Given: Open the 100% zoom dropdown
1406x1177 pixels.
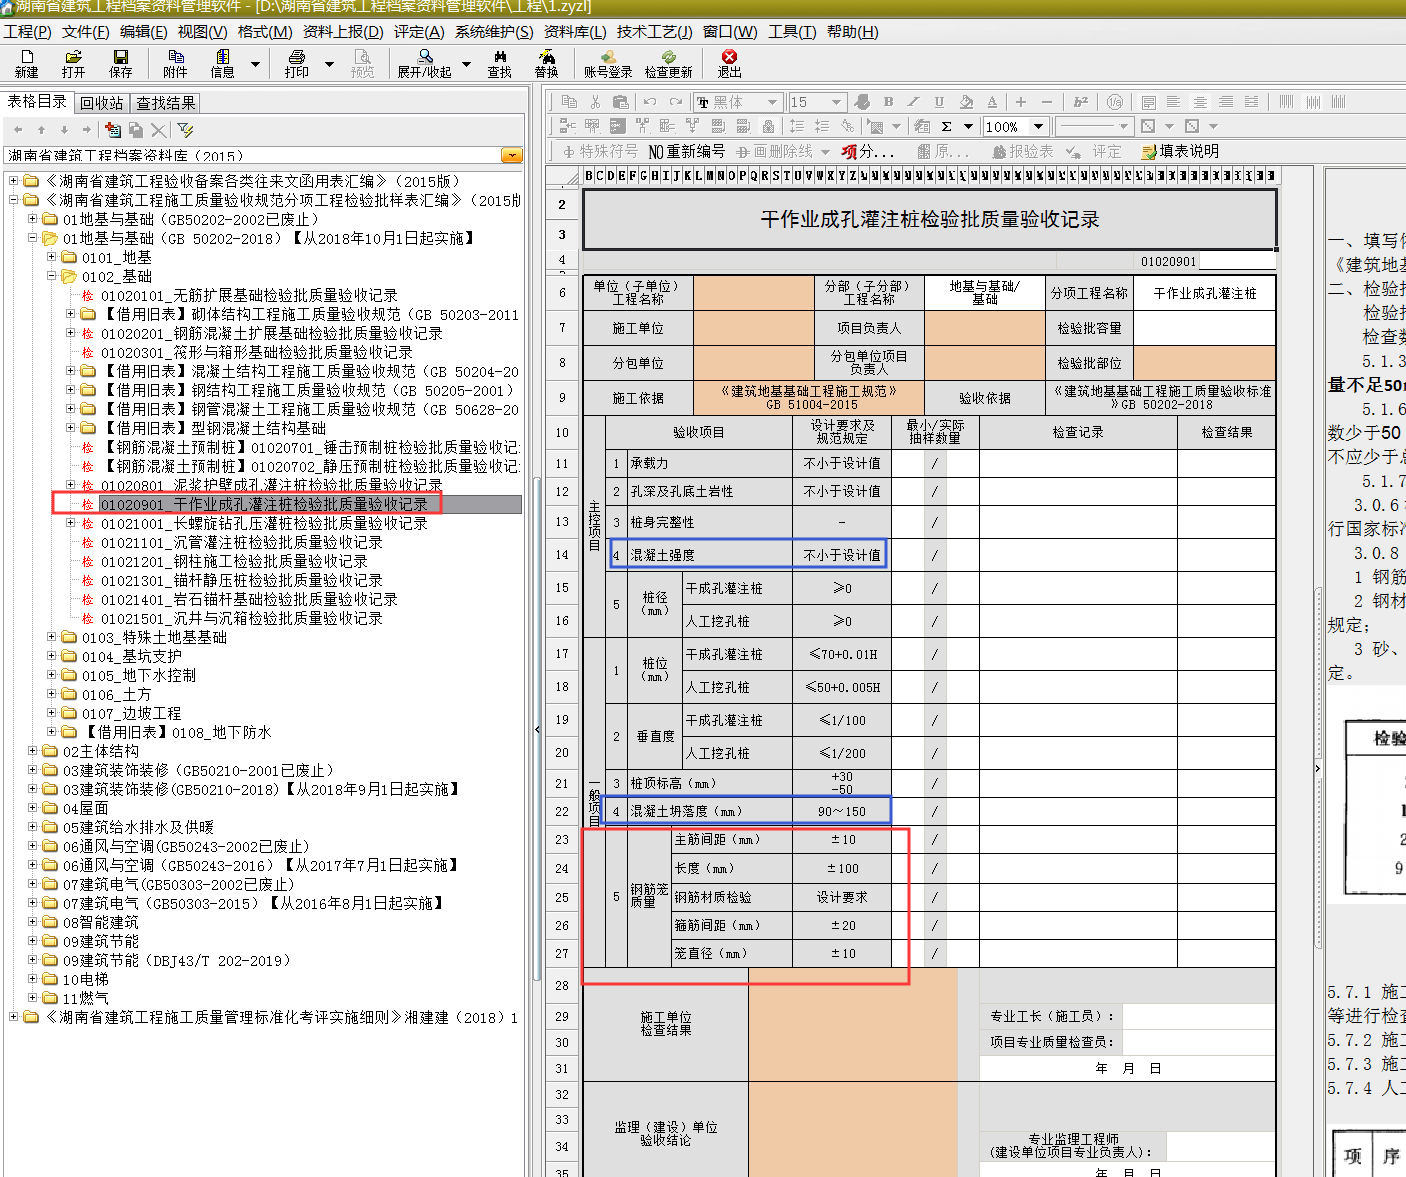Looking at the screenshot, I should coord(1039,126).
